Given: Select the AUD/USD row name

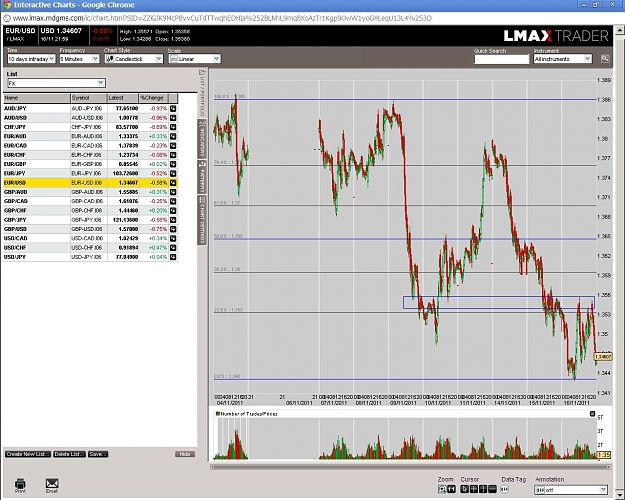Looking at the screenshot, I should [15, 118].
